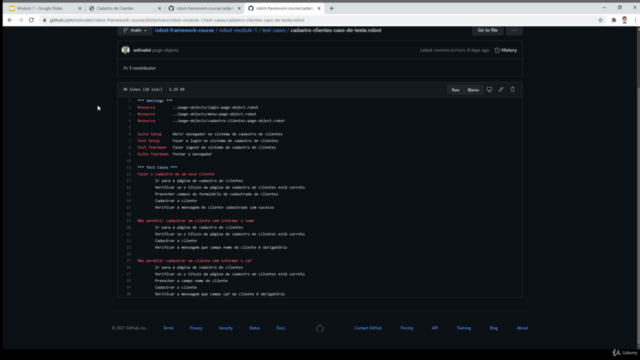Screen dimensions: 640x360
Task: Open the estivalet username link
Action: point(142,50)
